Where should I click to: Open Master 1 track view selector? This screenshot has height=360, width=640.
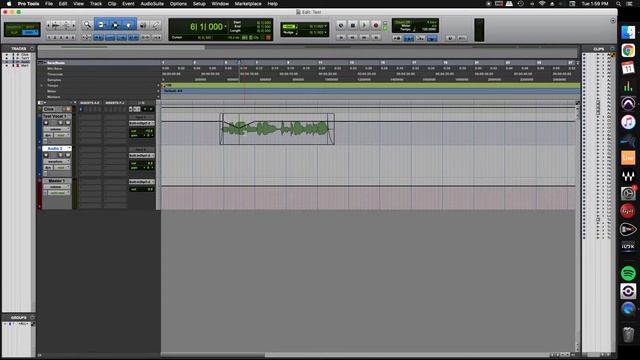pyautogui.click(x=56, y=187)
